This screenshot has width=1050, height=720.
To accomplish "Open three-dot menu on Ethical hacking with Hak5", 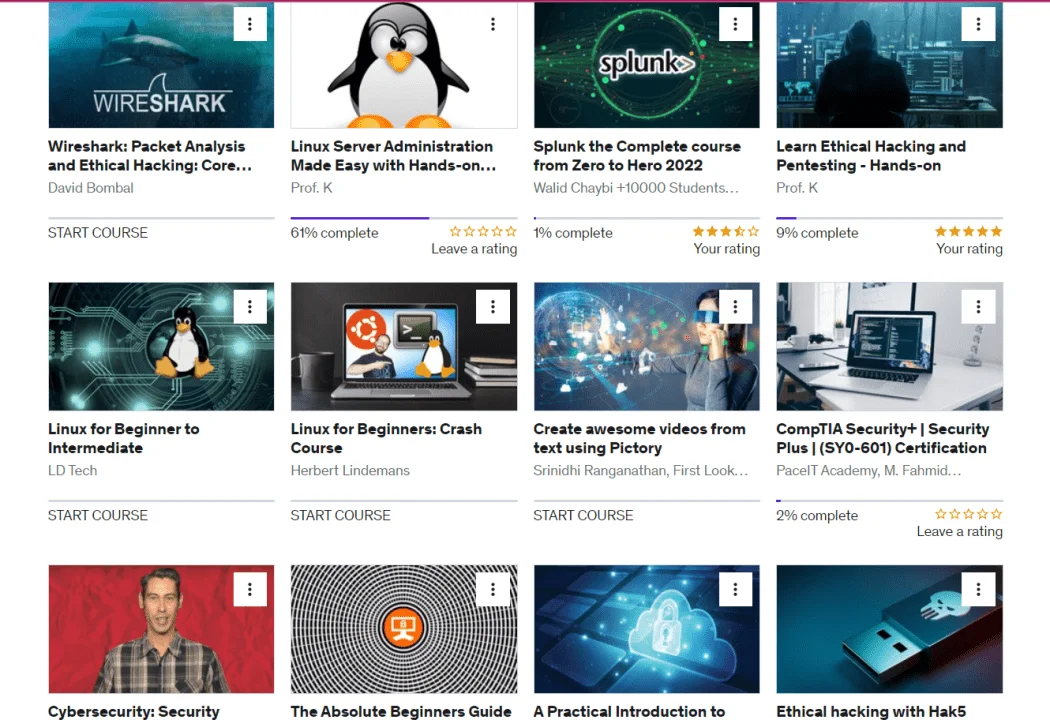I will pyautogui.click(x=978, y=589).
